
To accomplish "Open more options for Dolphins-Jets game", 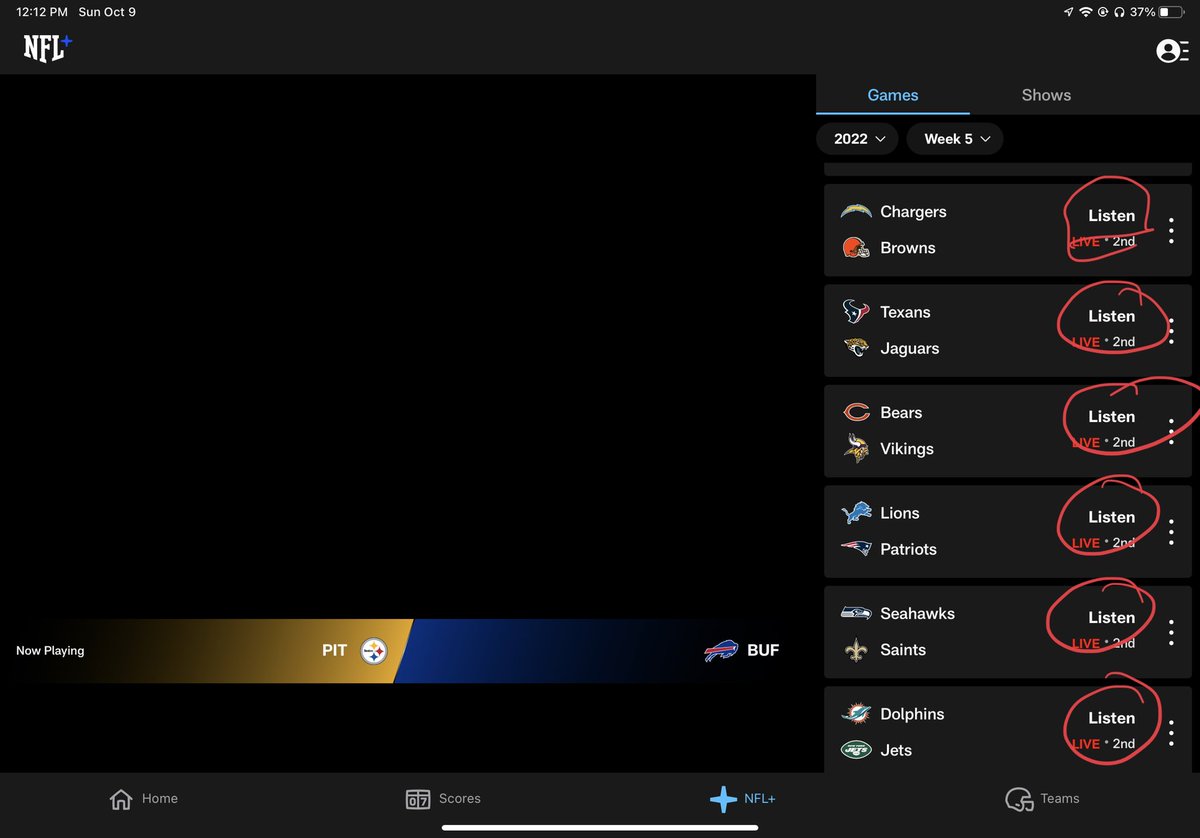I will 1171,733.
